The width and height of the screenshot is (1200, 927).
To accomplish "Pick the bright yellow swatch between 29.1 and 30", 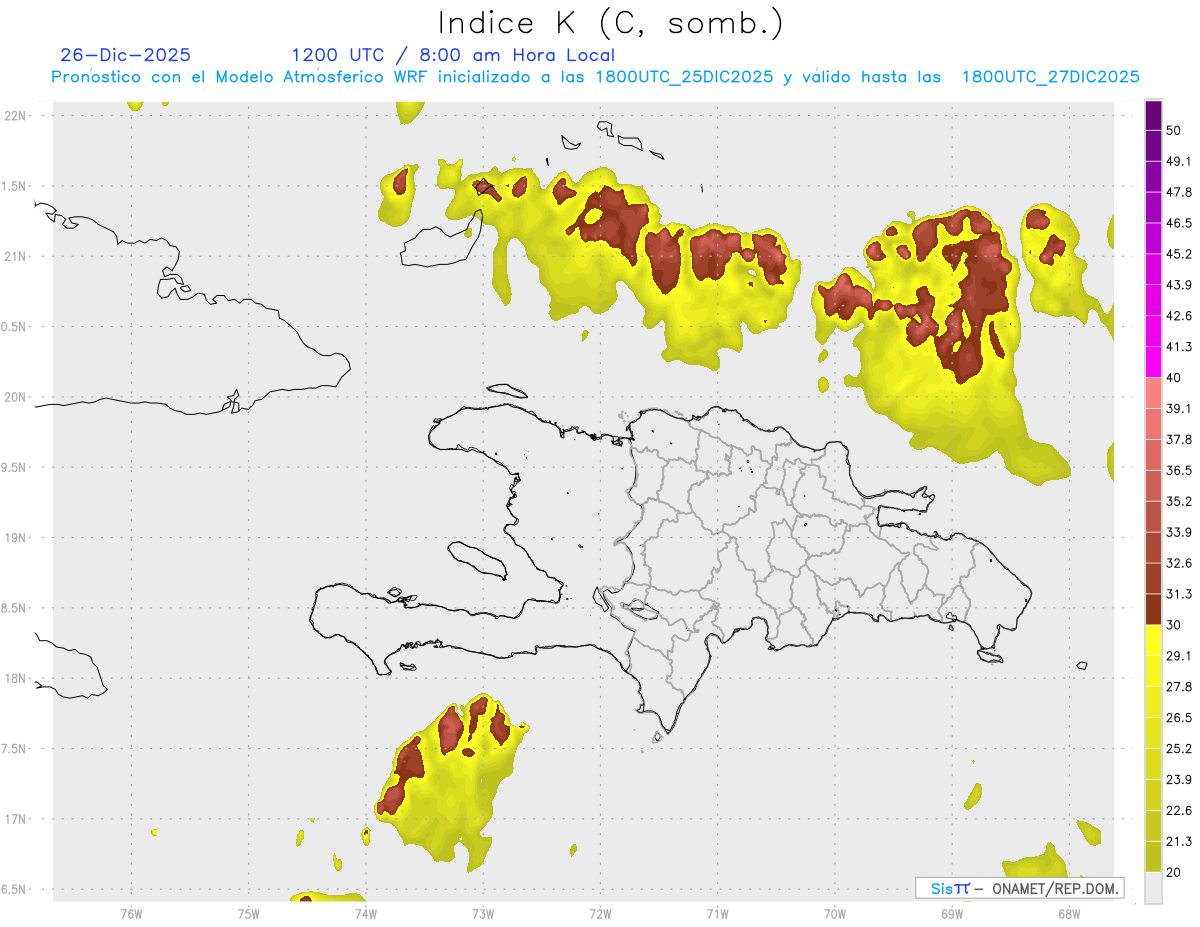I will click(x=1153, y=641).
